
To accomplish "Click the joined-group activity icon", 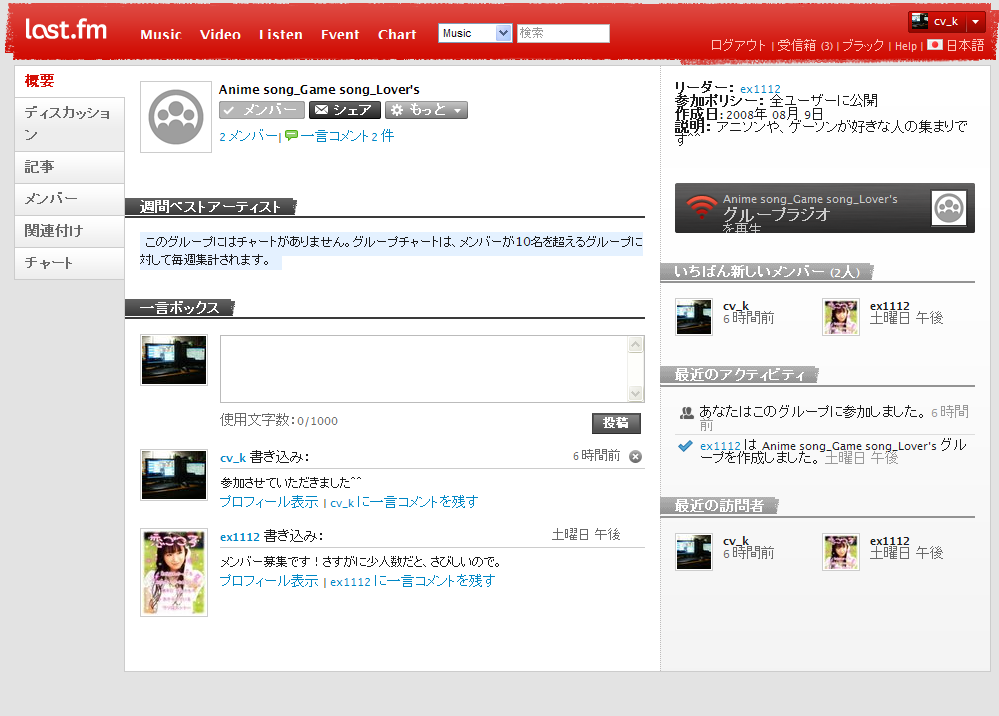I will pyautogui.click(x=686, y=413).
